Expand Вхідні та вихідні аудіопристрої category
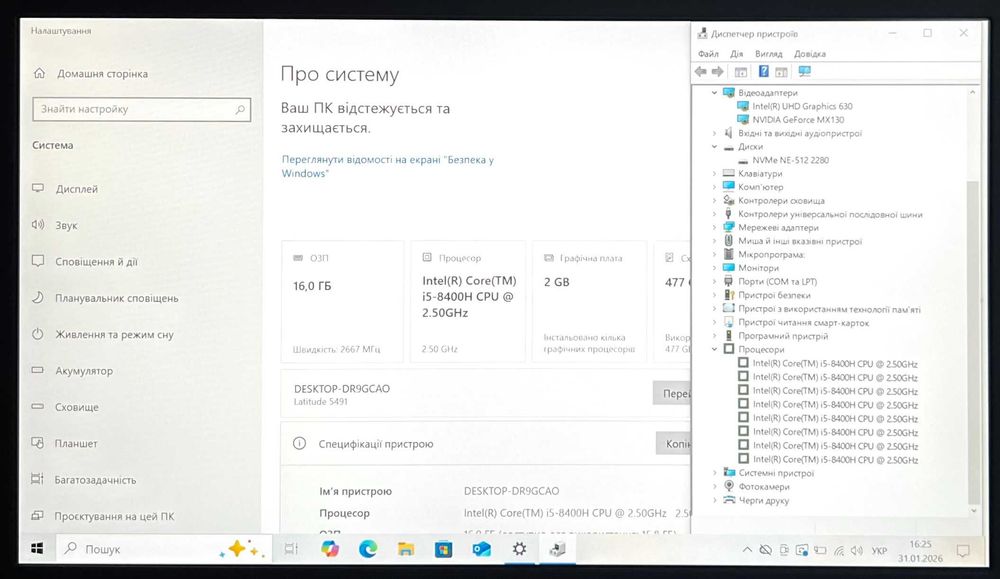Viewport: 1000px width, 579px height. coord(714,133)
